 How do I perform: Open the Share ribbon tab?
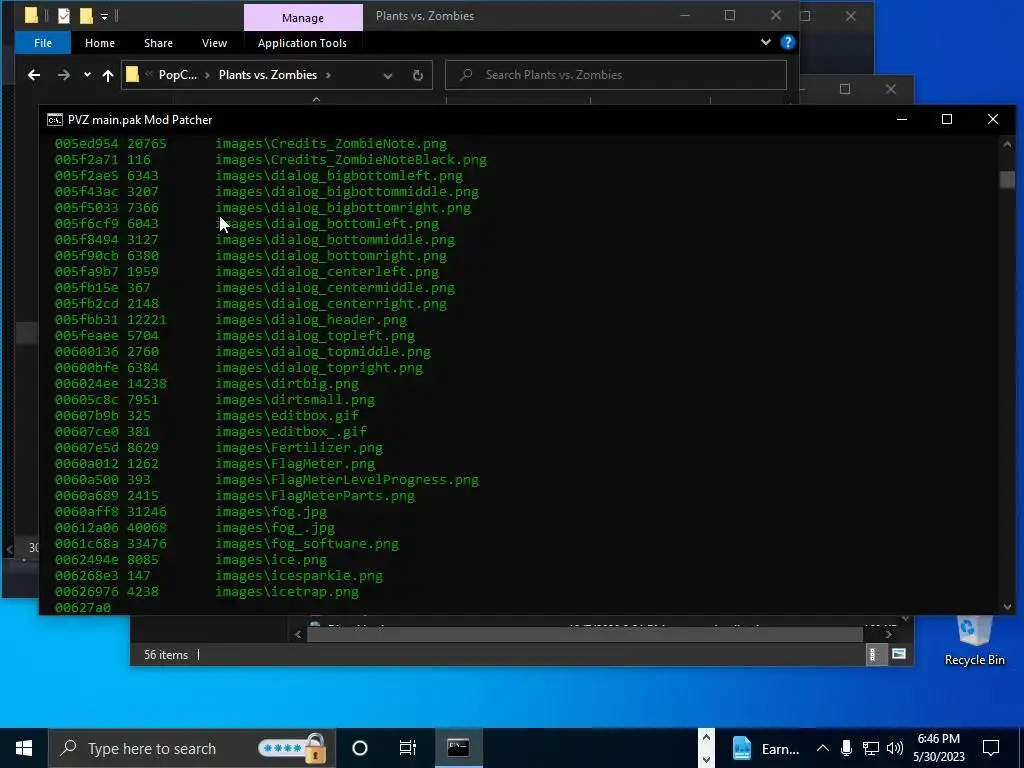(x=158, y=43)
